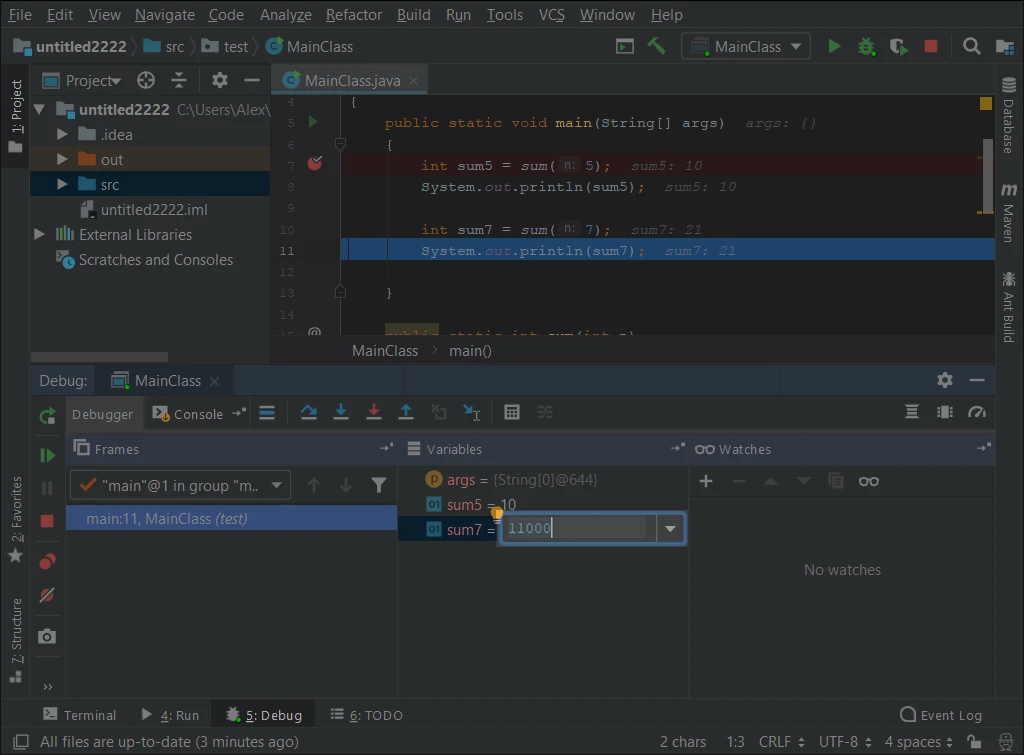The image size is (1024, 755).
Task: Toggle the Maven tool window side tab
Action: point(1008,213)
